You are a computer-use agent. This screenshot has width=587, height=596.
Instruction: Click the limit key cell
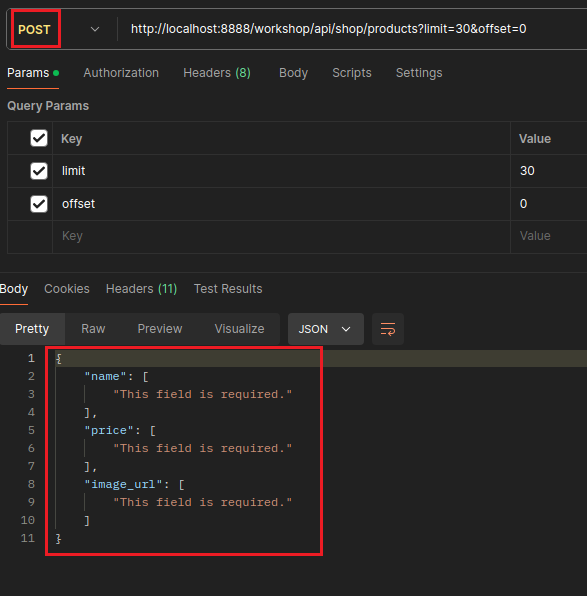point(281,171)
